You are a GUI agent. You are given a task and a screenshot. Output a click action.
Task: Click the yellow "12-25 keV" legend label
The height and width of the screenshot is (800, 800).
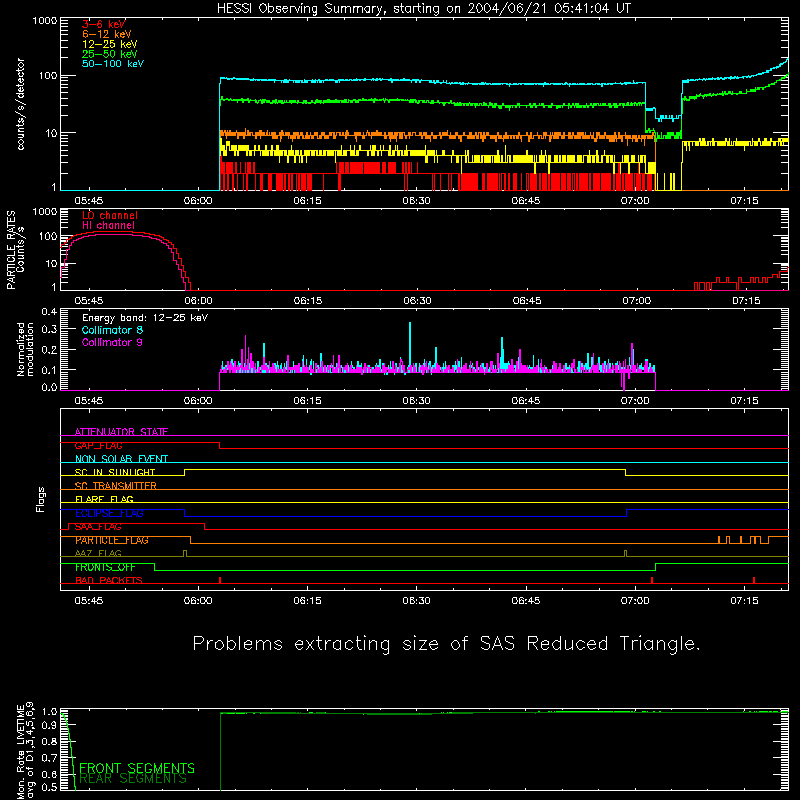(110, 44)
